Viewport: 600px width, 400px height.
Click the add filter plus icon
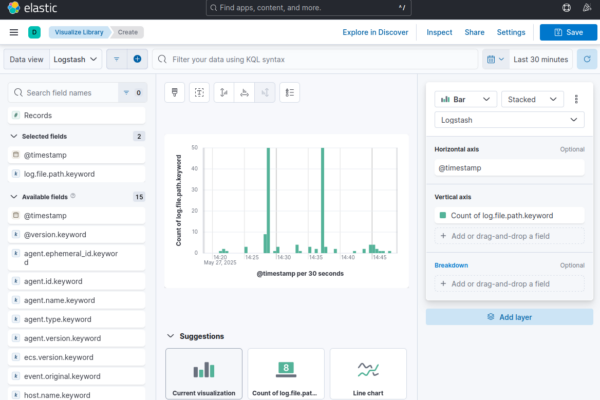tap(137, 59)
